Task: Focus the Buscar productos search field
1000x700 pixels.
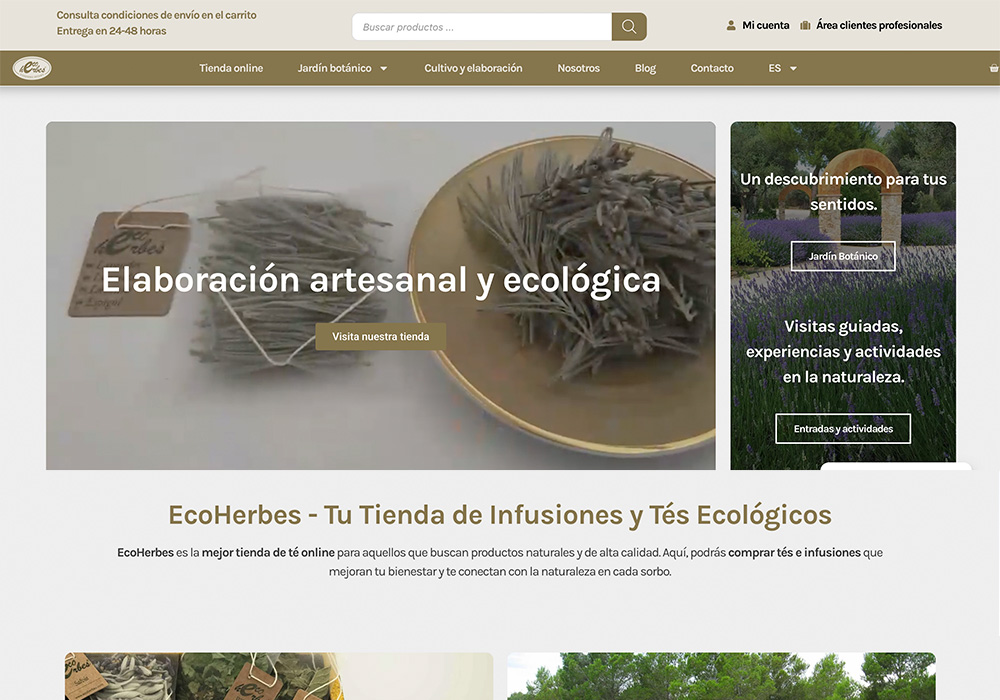Action: click(482, 27)
